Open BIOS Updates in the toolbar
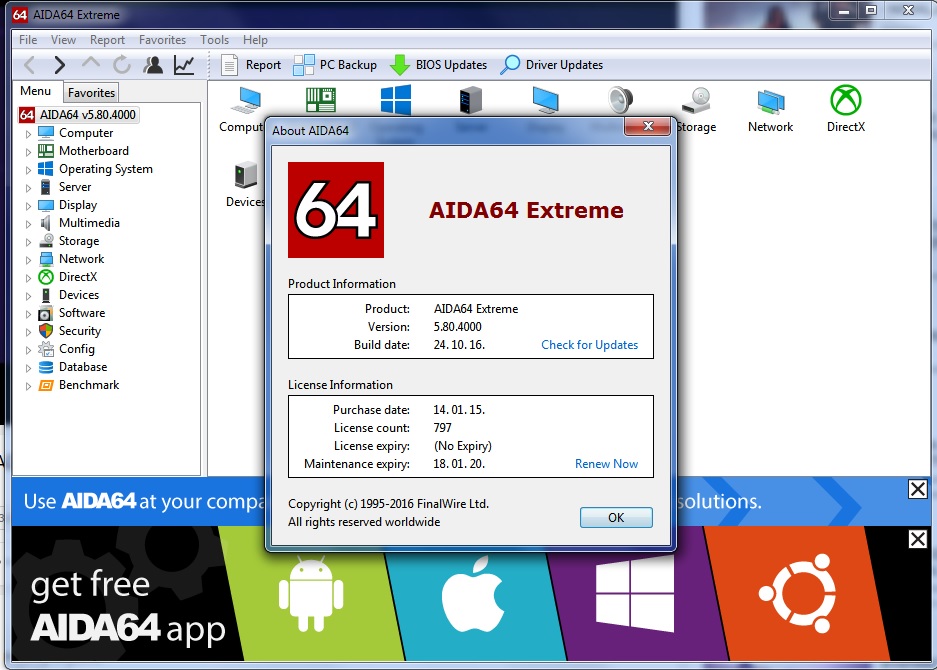This screenshot has height=670, width=937. pyautogui.click(x=438, y=65)
